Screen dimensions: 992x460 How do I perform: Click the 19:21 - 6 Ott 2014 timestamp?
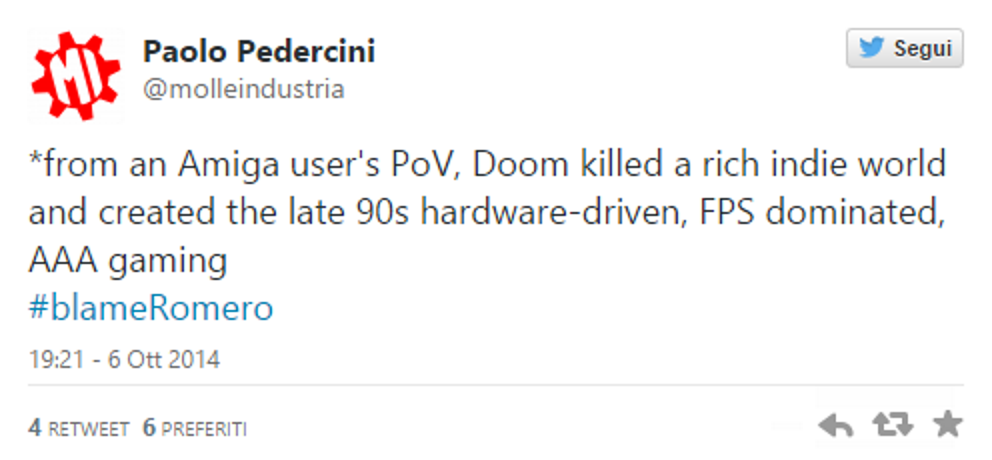(124, 359)
